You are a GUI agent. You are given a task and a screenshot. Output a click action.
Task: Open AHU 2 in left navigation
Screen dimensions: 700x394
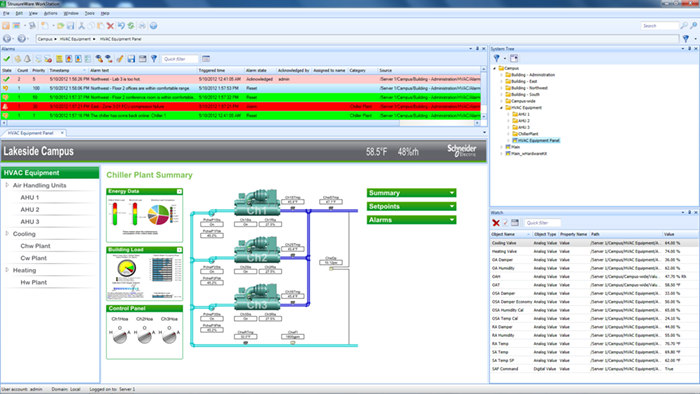click(30, 209)
